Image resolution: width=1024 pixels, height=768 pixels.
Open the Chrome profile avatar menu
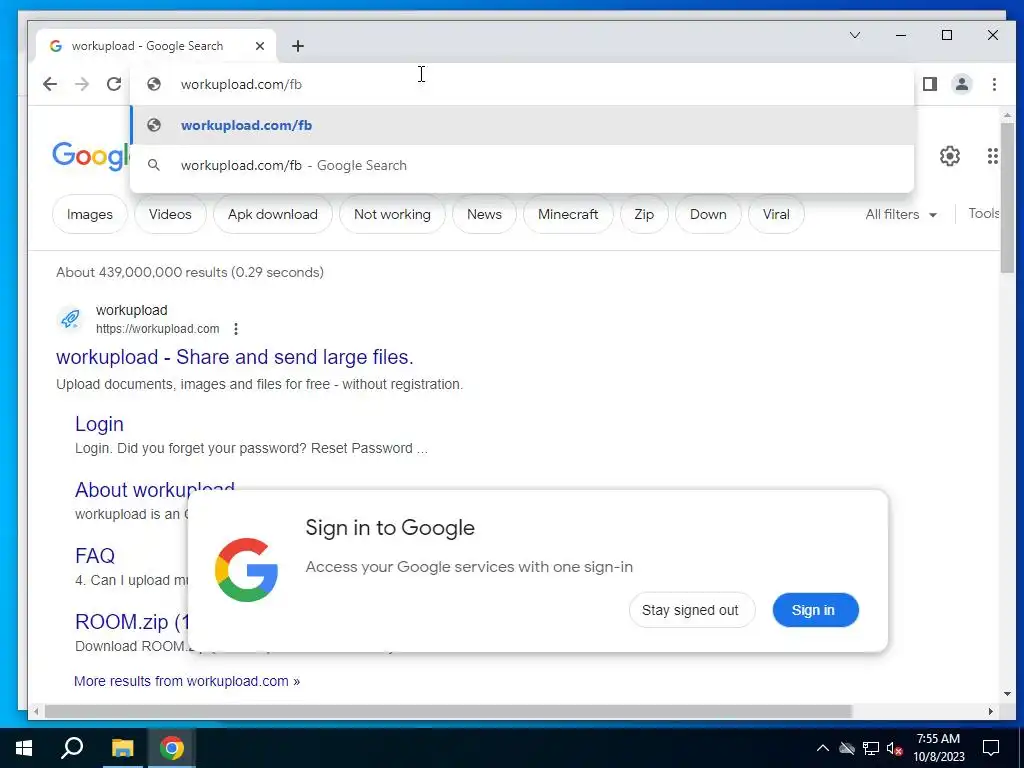click(x=962, y=84)
